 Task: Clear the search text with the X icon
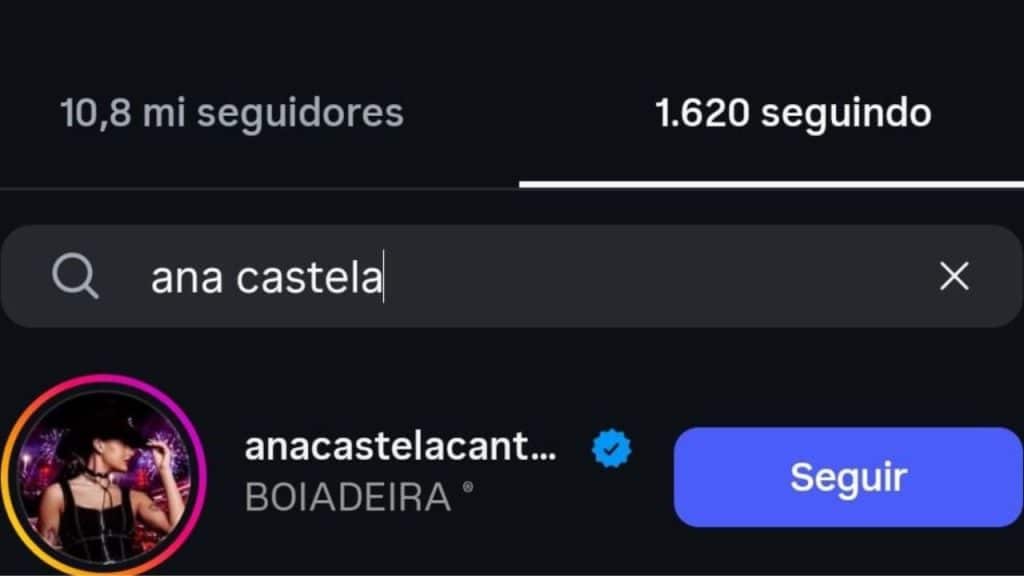[x=954, y=276]
